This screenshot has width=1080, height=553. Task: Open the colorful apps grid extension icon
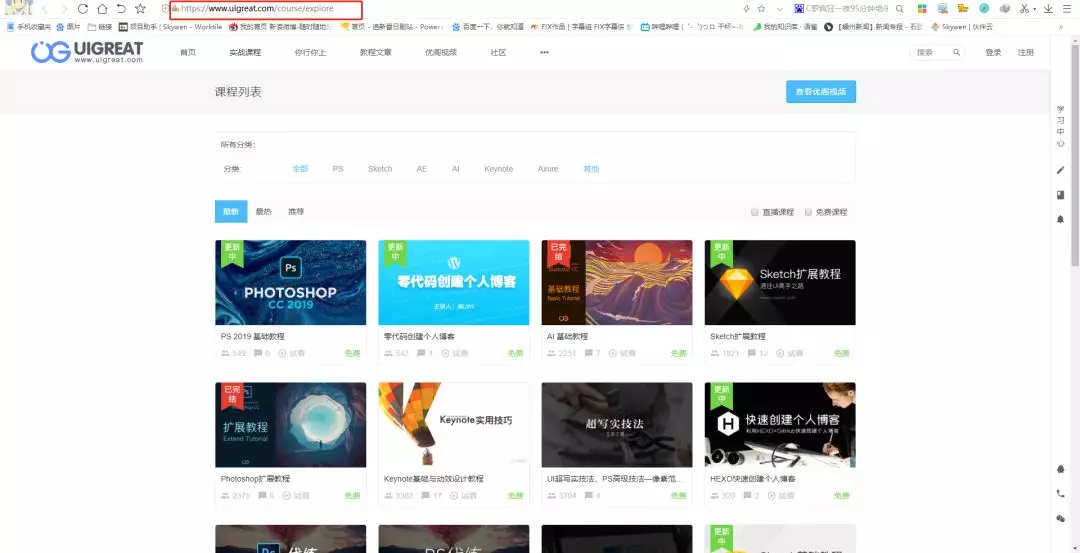[922, 9]
